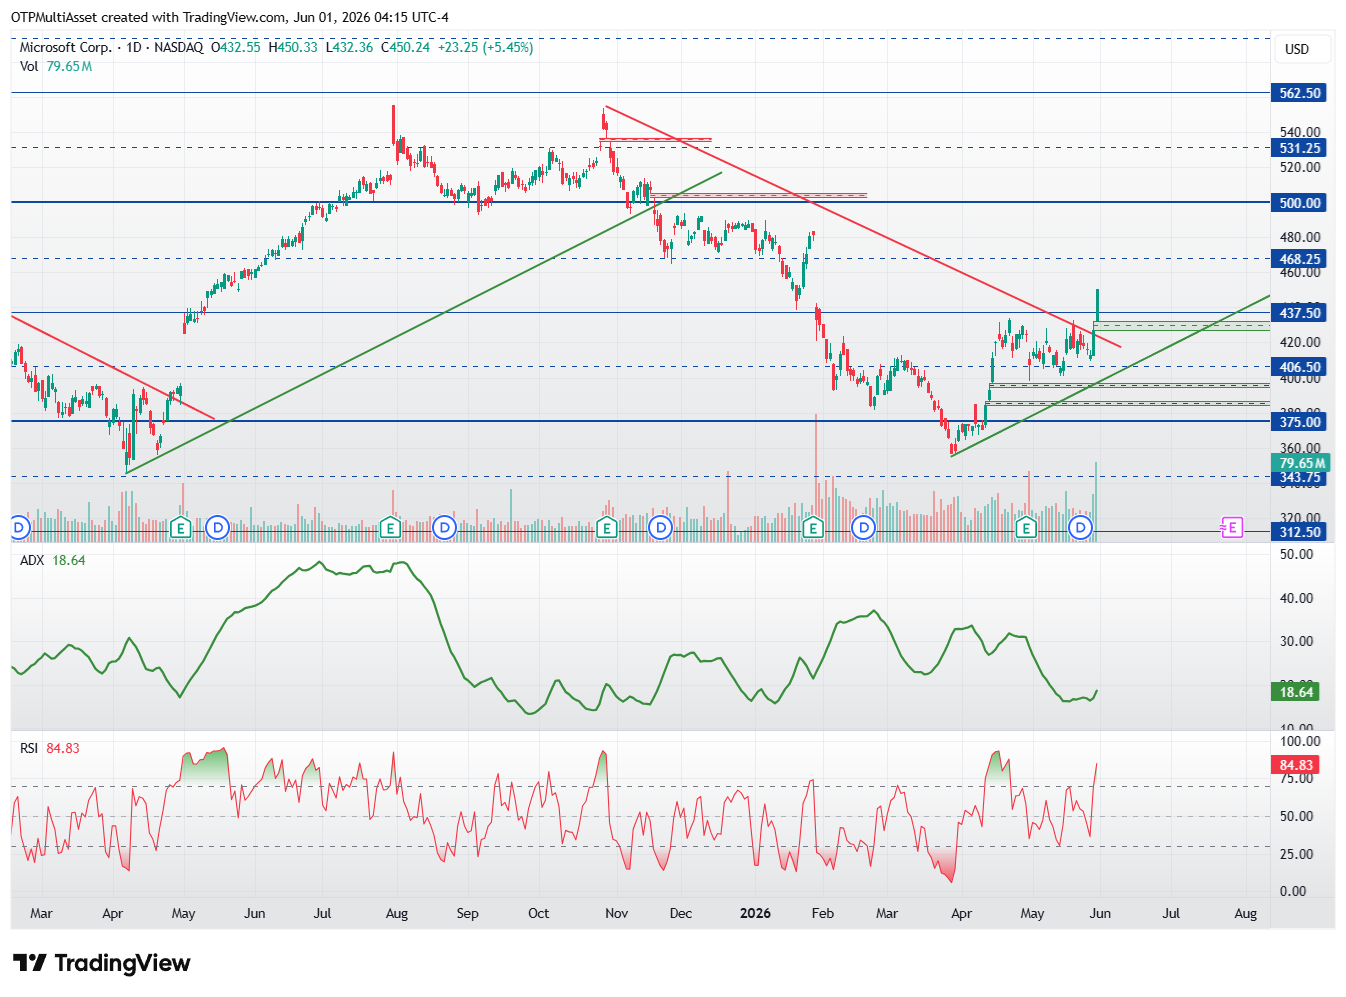1346x997 pixels.
Task: Click the 468.25 price line label
Action: [x=1300, y=259]
